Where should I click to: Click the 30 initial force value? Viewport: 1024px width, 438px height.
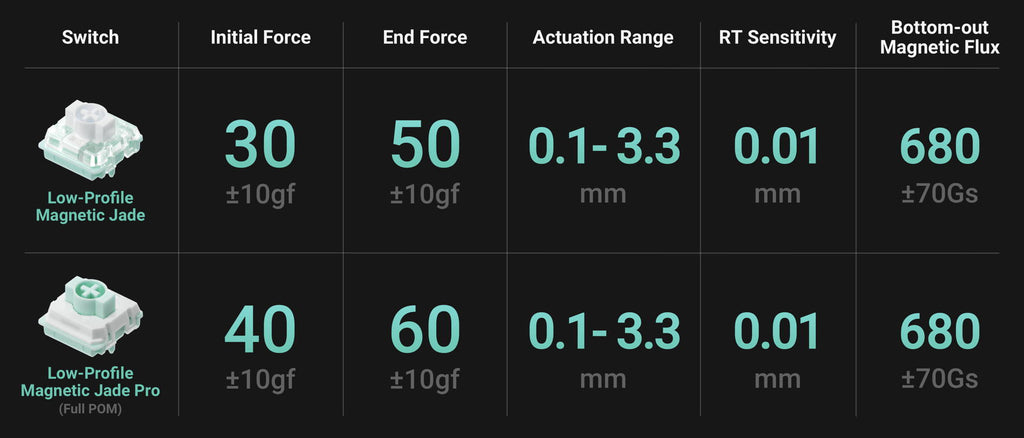click(261, 146)
